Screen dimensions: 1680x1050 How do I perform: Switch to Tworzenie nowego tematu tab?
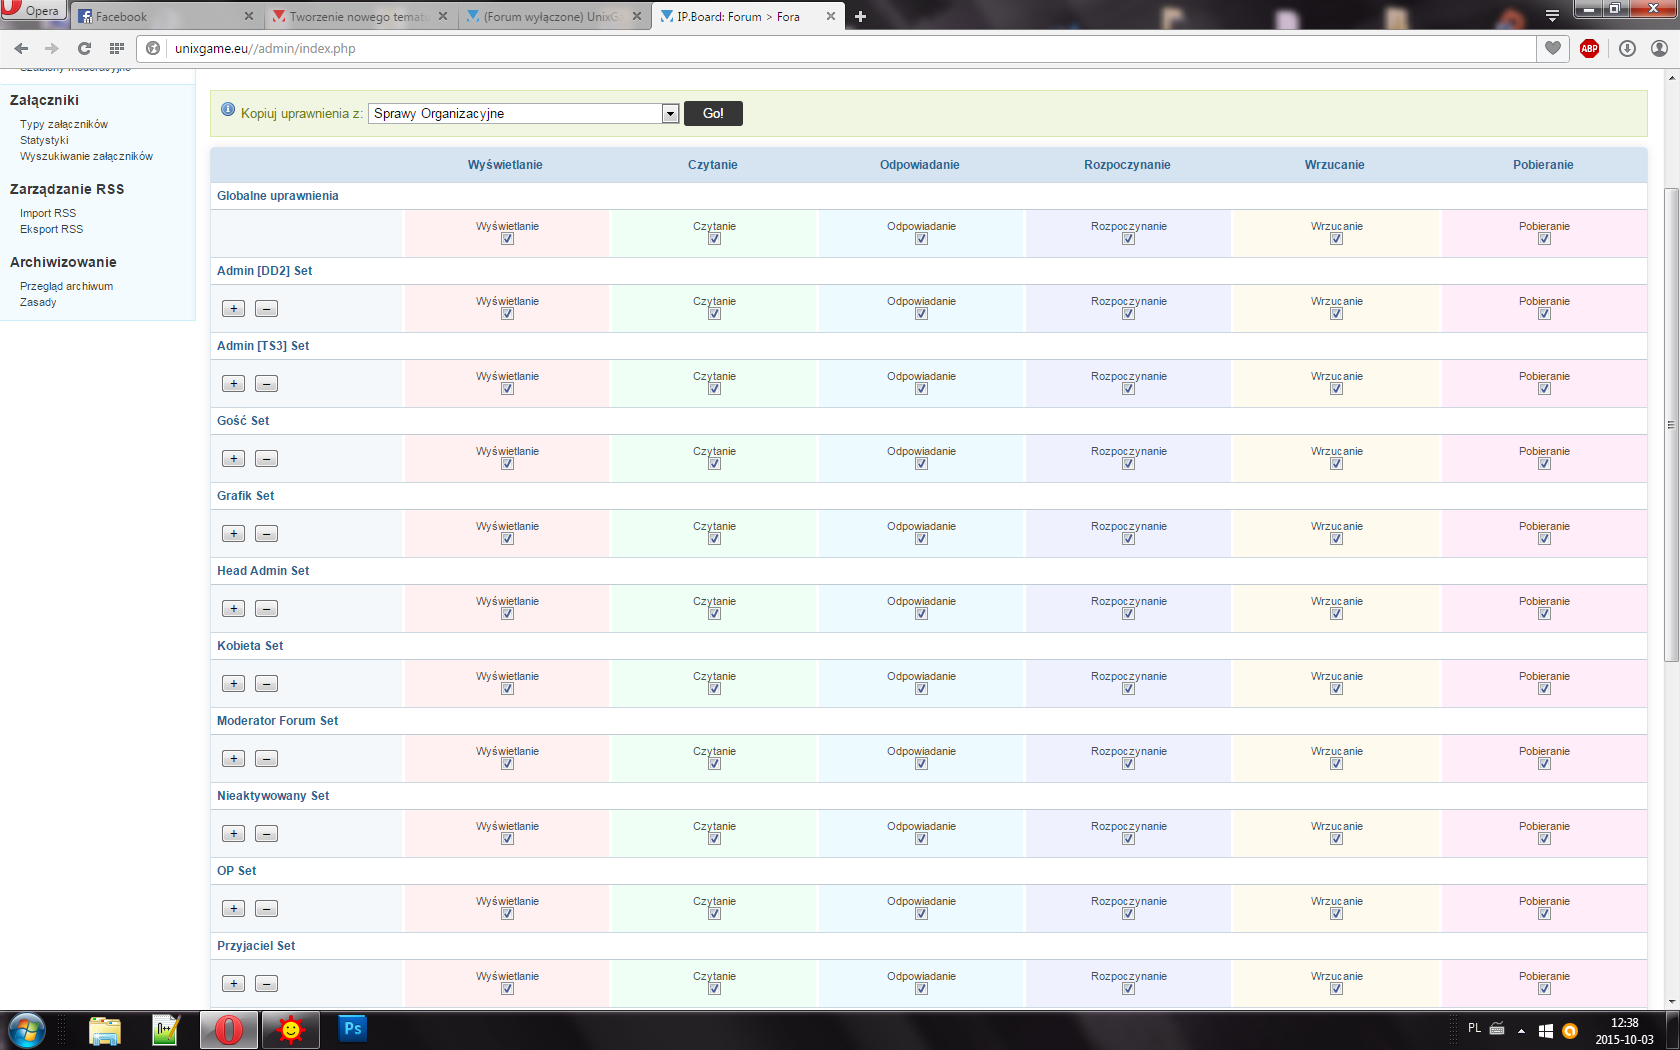pos(355,17)
